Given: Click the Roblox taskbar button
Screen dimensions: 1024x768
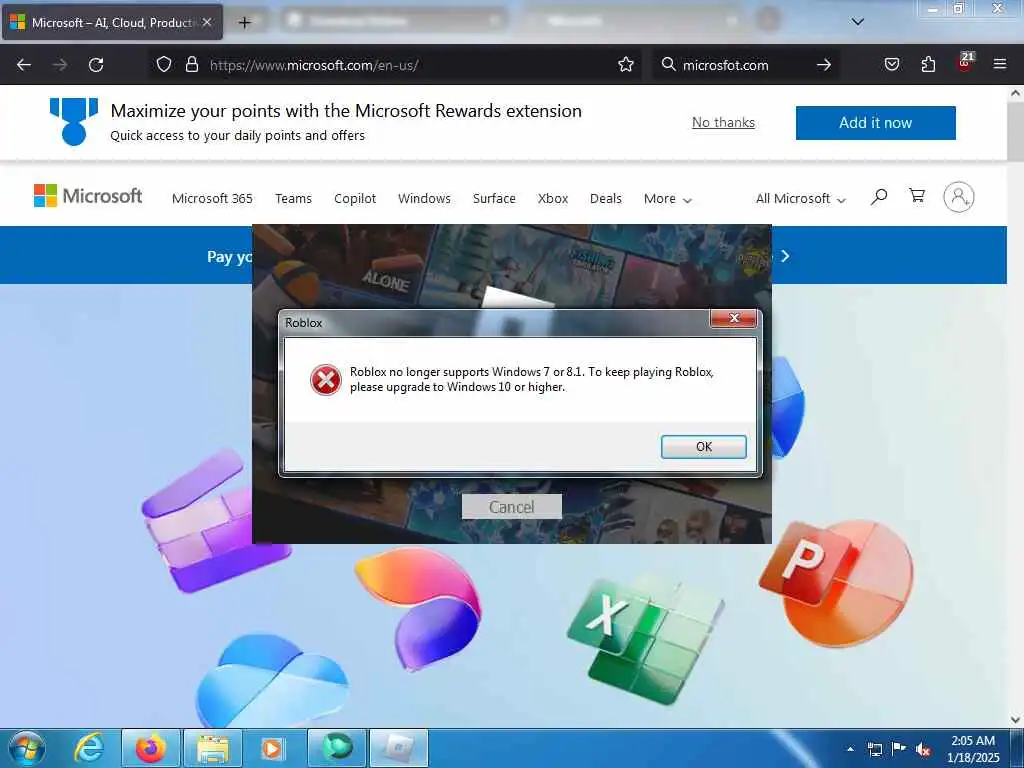Looking at the screenshot, I should [399, 748].
